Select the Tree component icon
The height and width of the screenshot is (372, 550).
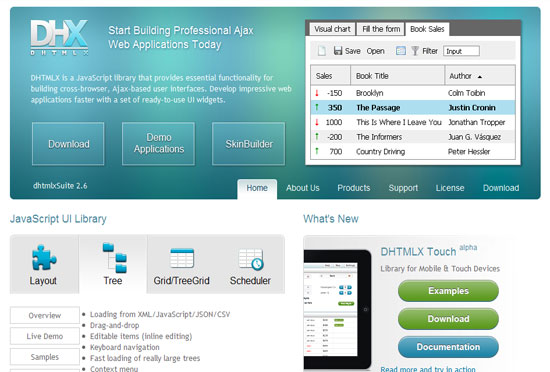click(114, 258)
